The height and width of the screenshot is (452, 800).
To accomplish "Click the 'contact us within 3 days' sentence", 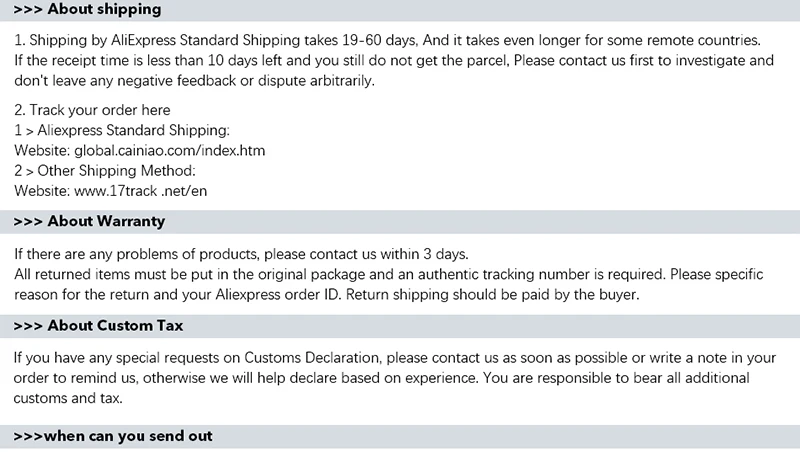I will point(241,253).
